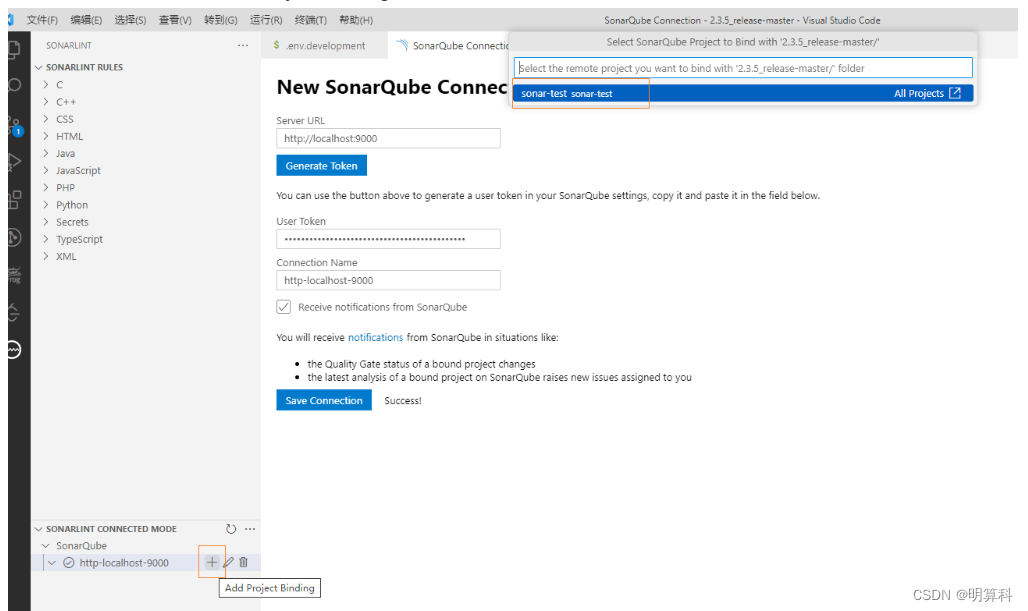Open the 编辑(E) menu

tap(86, 20)
